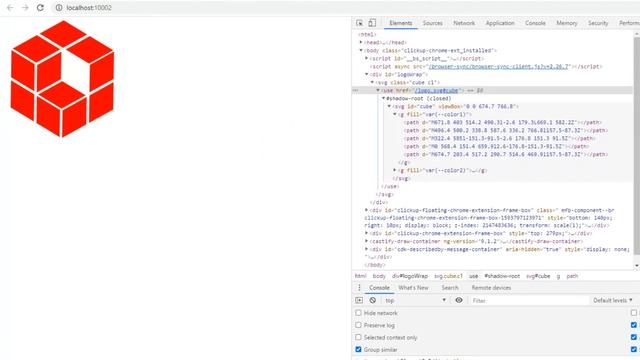Viewport: 640px width, 360px height.
Task: Click the Elements panel vertical scrollbar
Action: (636, 145)
